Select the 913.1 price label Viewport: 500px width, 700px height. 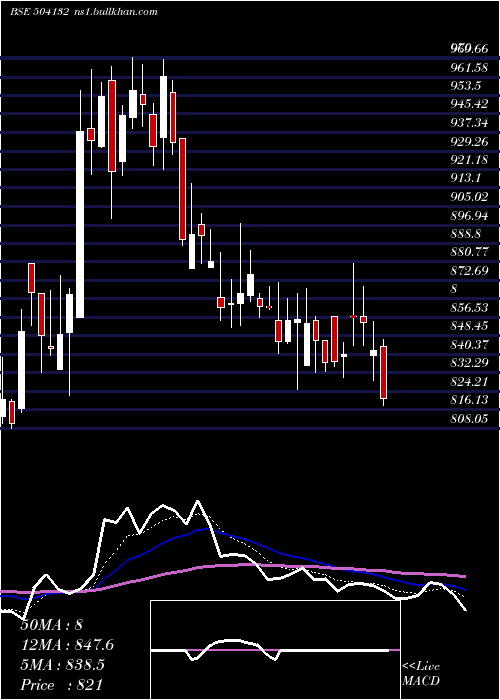pos(465,178)
